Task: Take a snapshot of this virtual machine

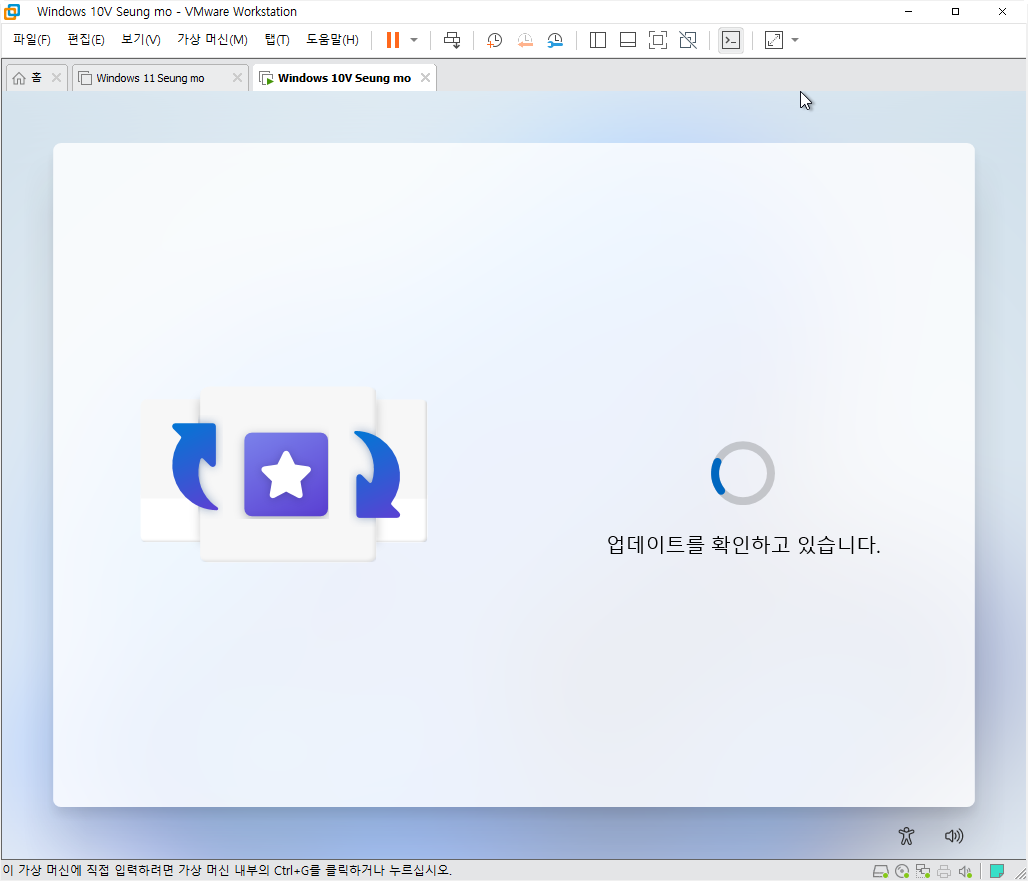Action: (494, 40)
